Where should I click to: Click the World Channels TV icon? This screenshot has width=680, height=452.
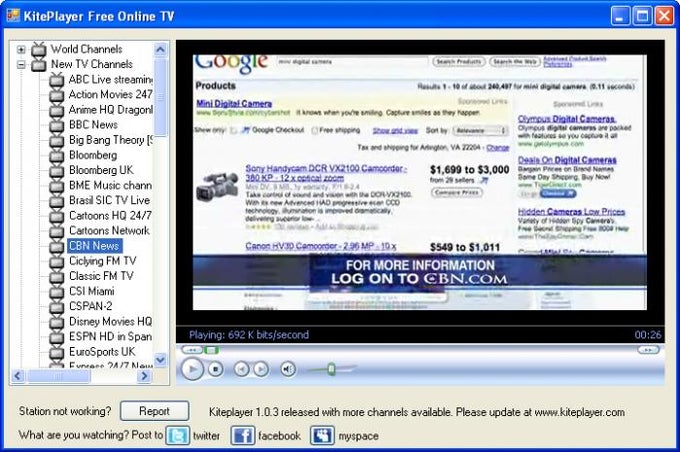click(39, 49)
